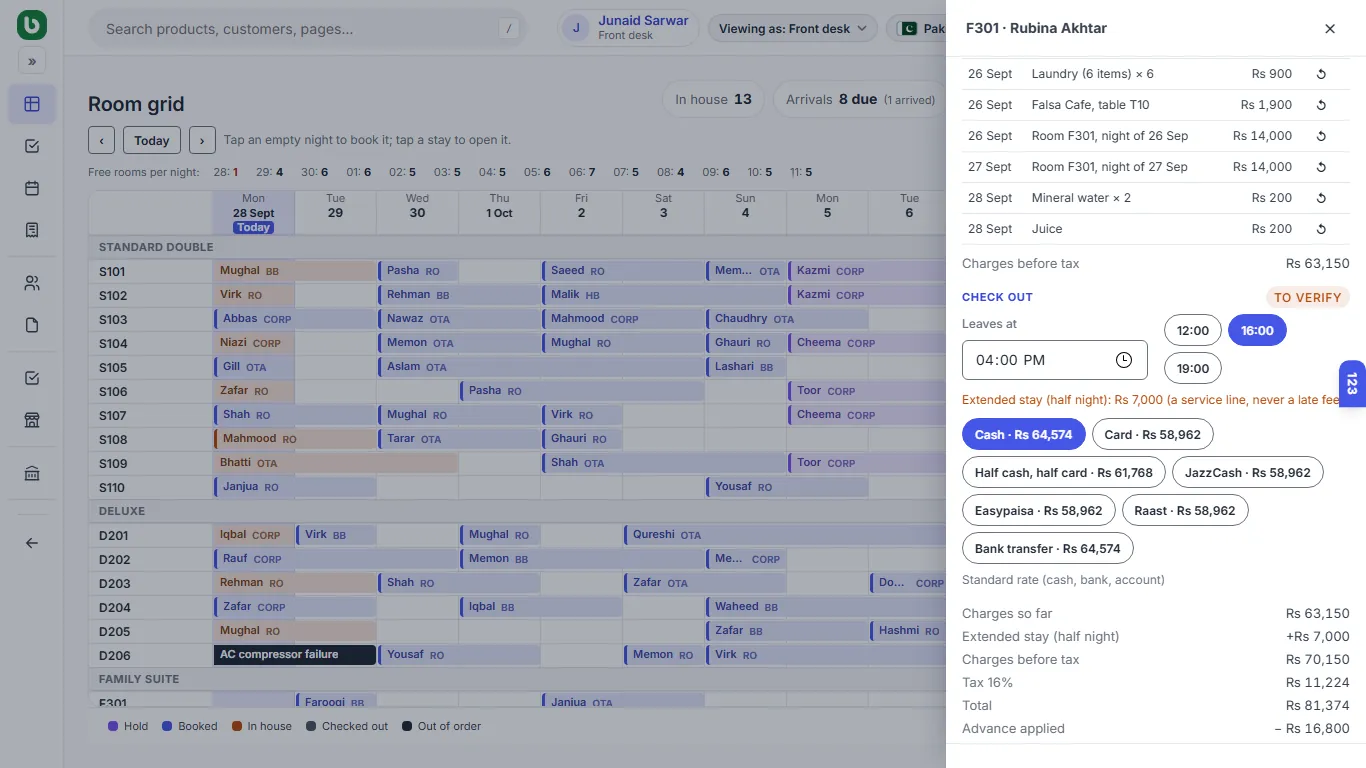Expand the sidebar with the double chevron

click(32, 62)
